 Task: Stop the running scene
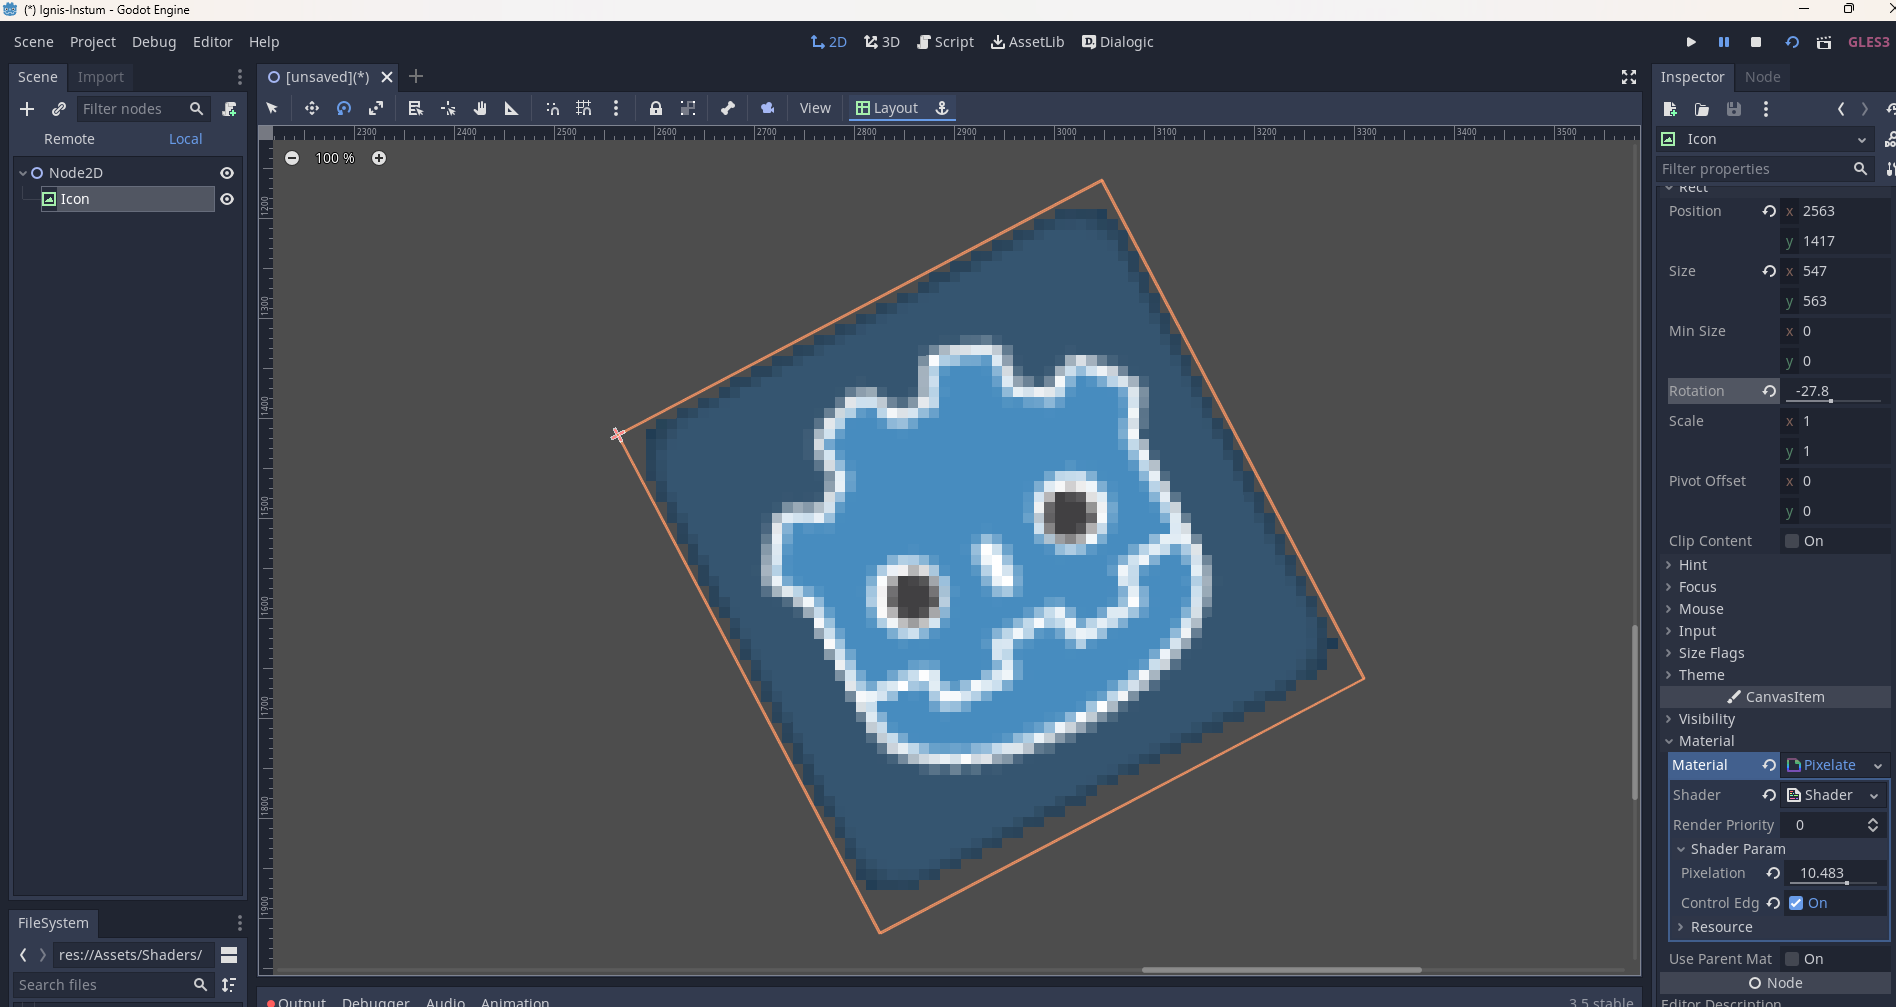(x=1756, y=42)
